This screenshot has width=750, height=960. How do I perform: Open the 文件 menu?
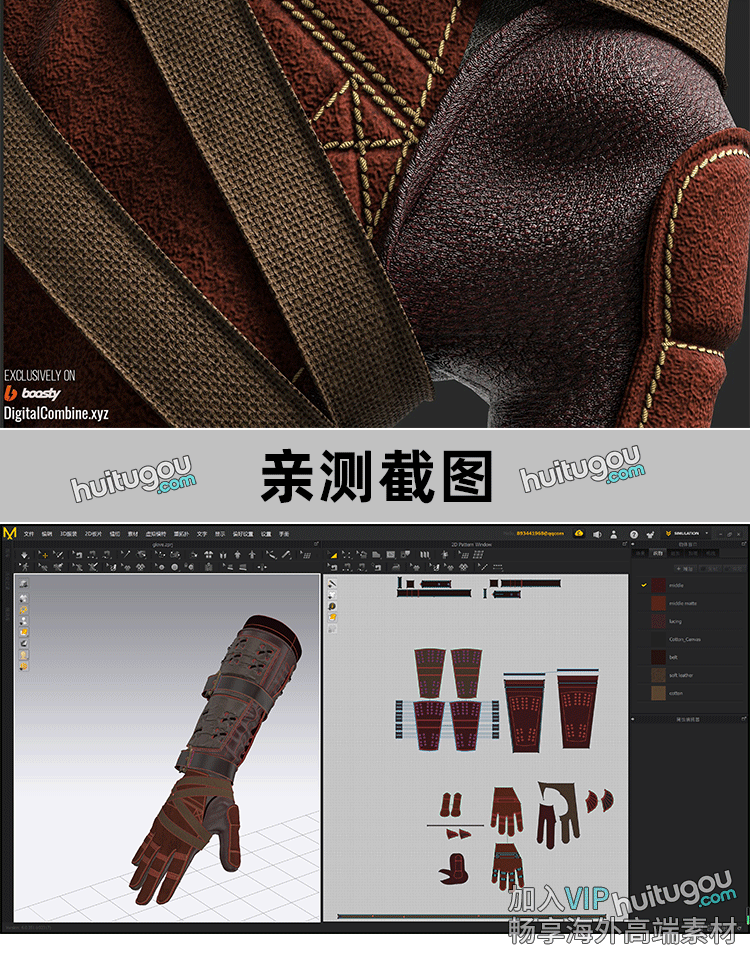pos(29,534)
